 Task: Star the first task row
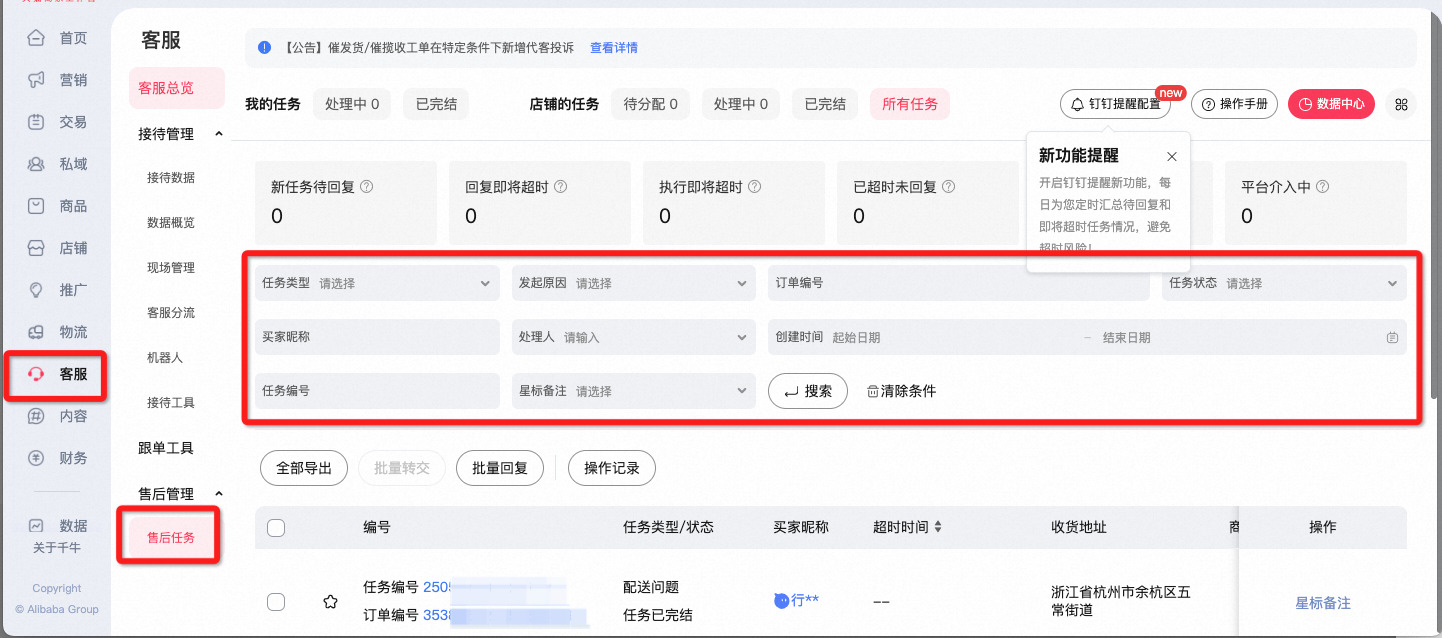click(x=330, y=601)
